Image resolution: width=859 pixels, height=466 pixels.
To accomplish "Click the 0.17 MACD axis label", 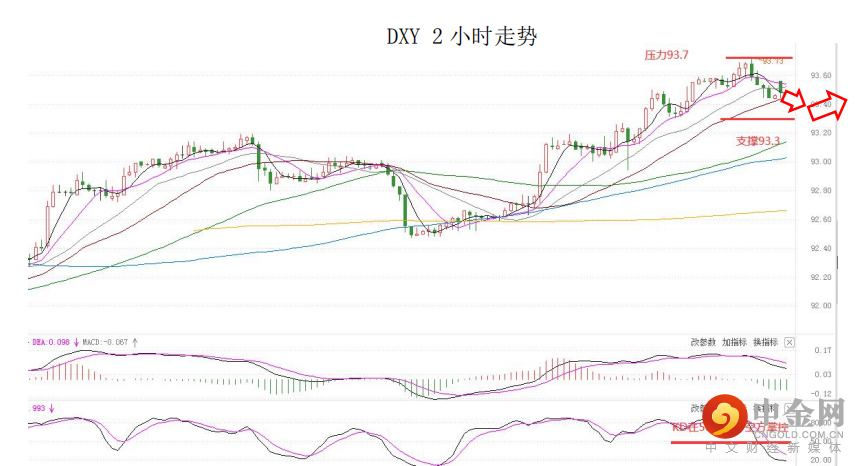I will pyautogui.click(x=823, y=350).
